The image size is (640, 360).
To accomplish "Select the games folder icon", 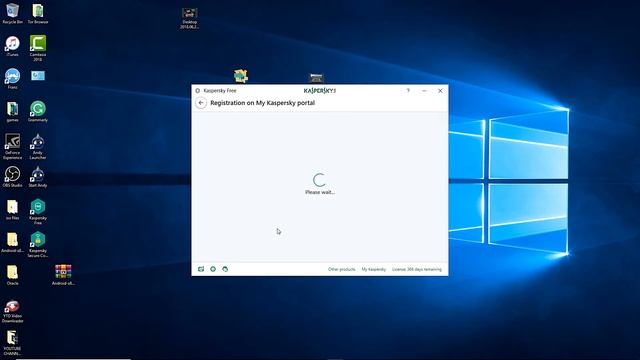I will [12, 111].
